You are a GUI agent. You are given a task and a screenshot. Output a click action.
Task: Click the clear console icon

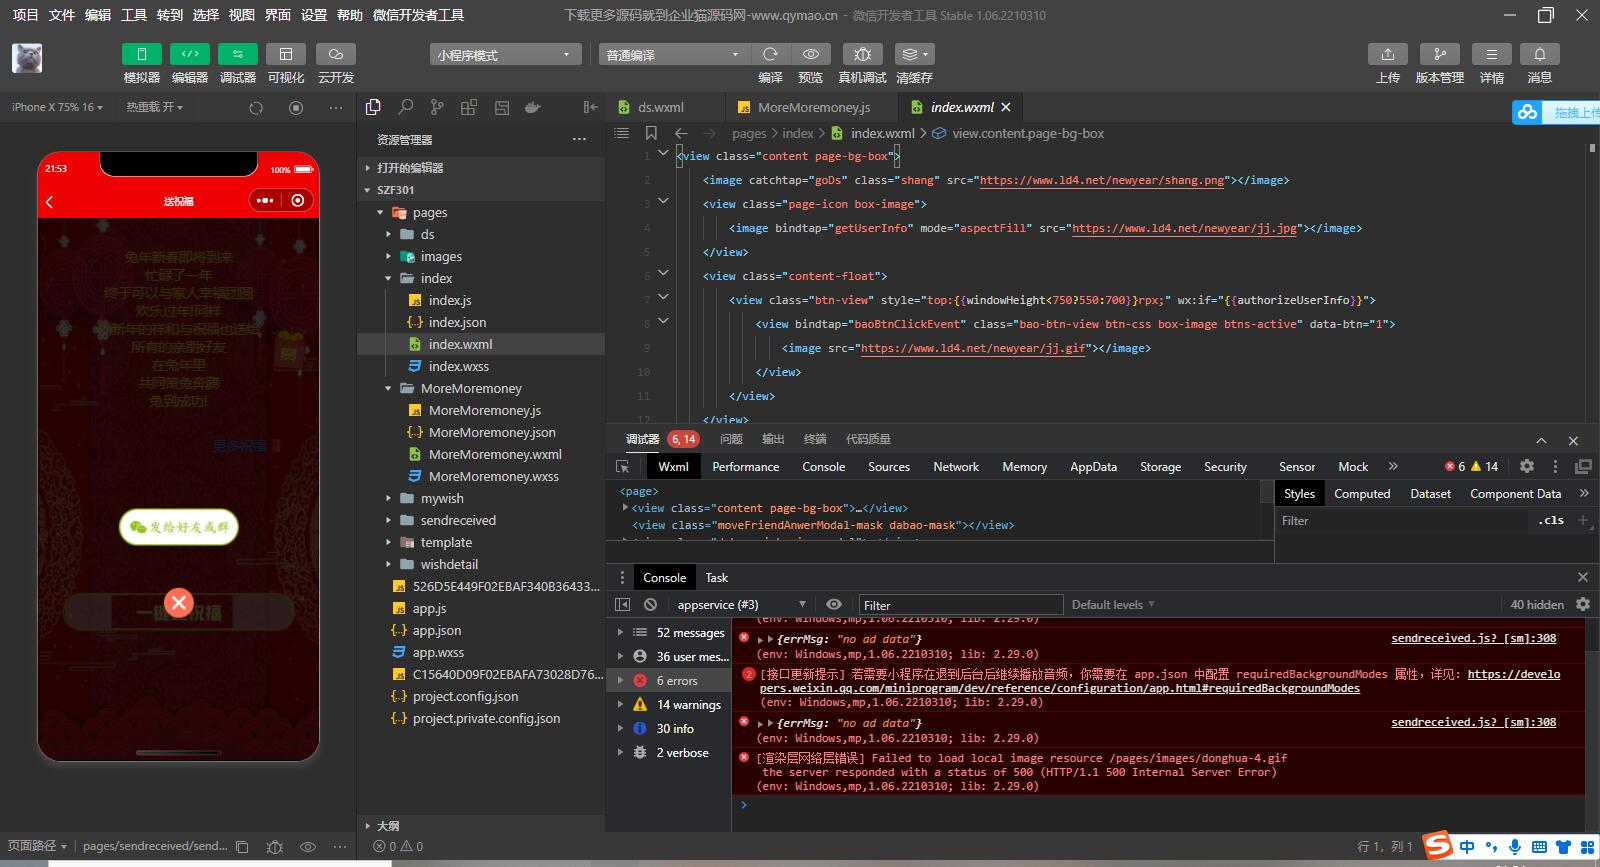tap(650, 605)
